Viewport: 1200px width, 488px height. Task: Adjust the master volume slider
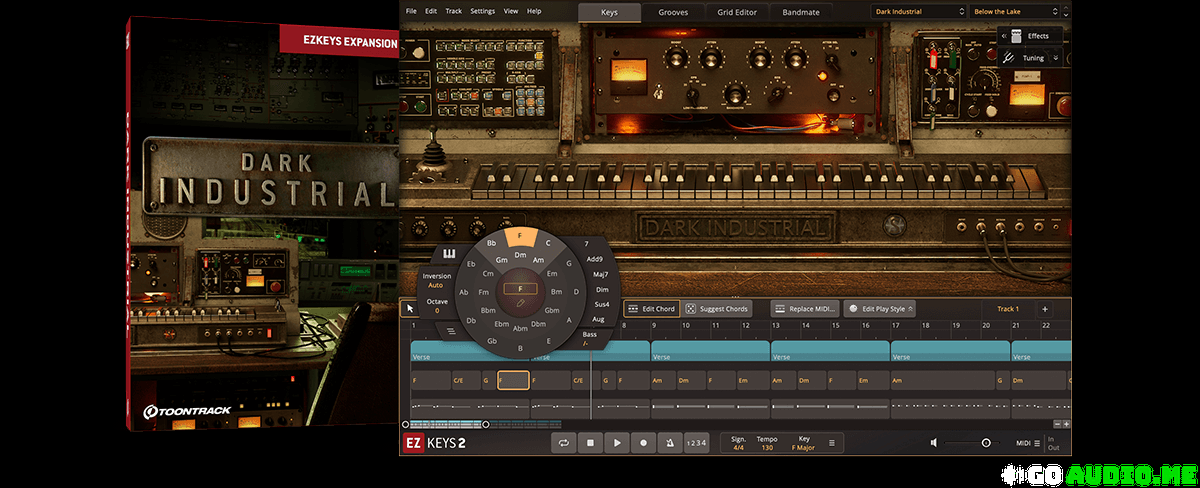tap(985, 443)
